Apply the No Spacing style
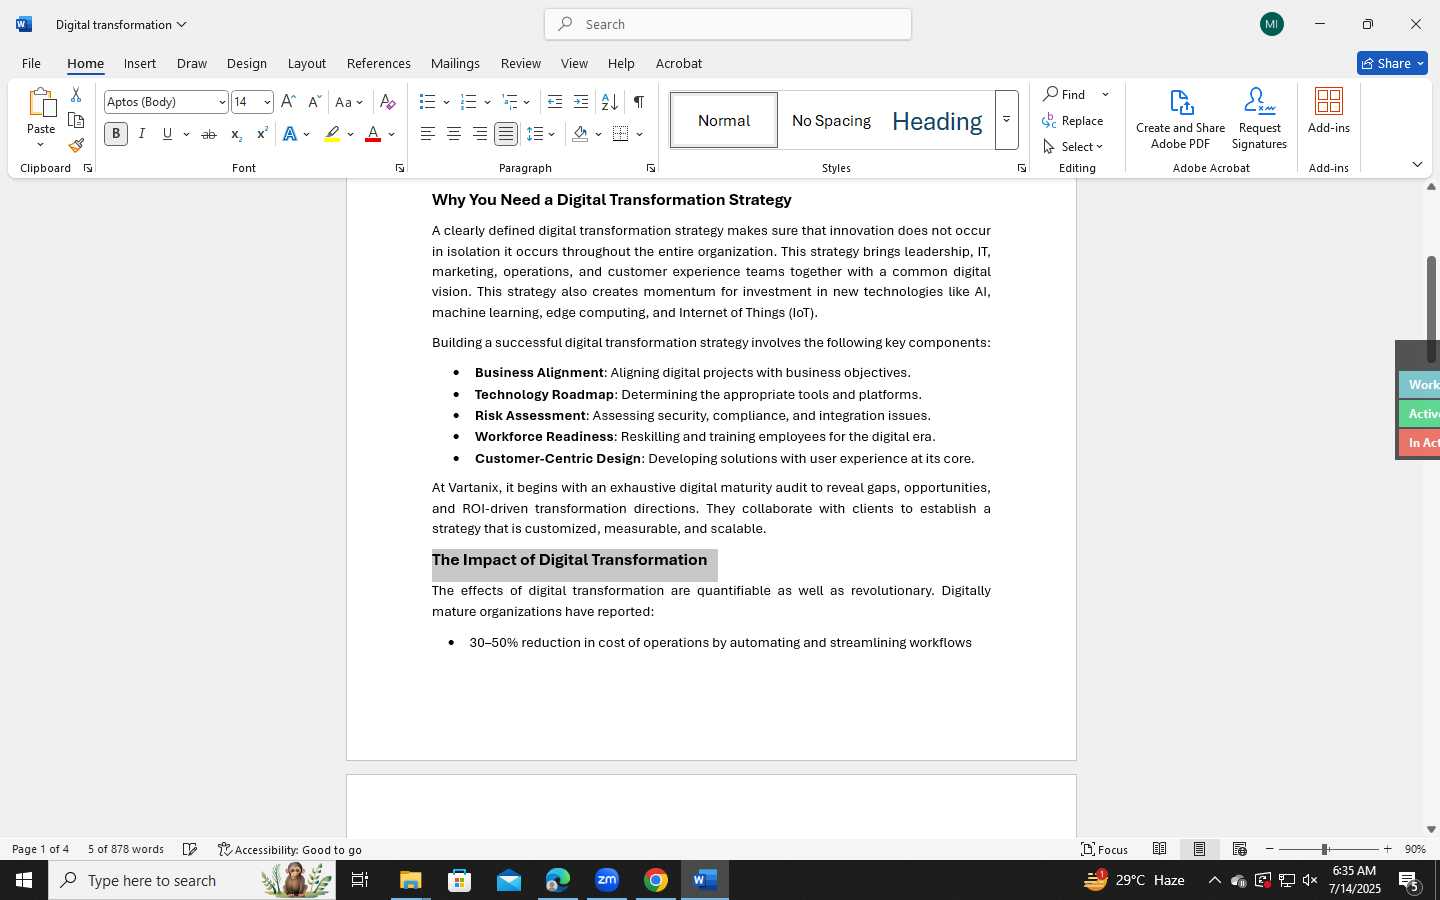 tap(831, 120)
